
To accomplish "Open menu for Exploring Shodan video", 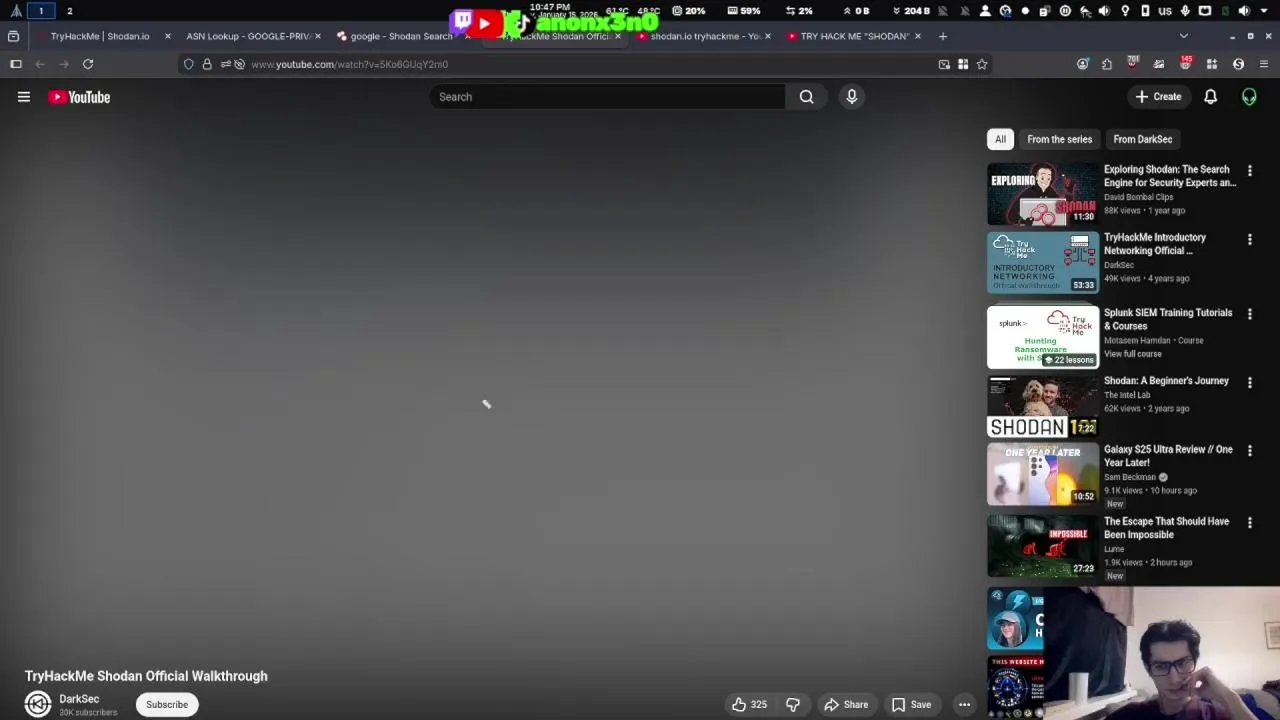I will pyautogui.click(x=1249, y=171).
